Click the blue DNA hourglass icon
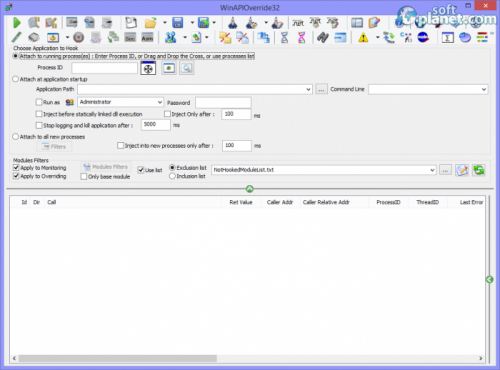The image size is (500, 370). (284, 38)
